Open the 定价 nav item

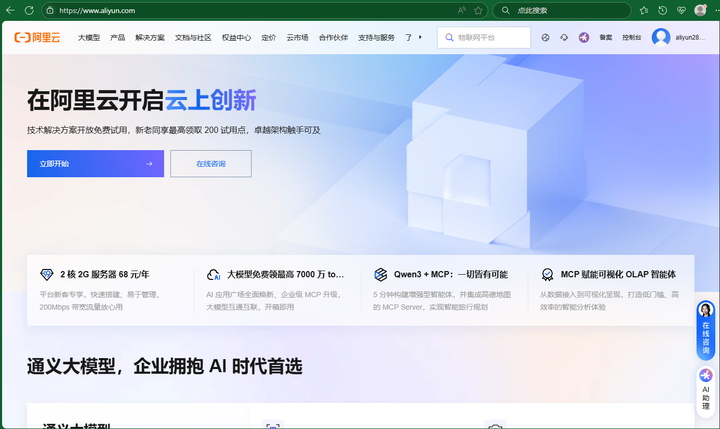click(269, 37)
